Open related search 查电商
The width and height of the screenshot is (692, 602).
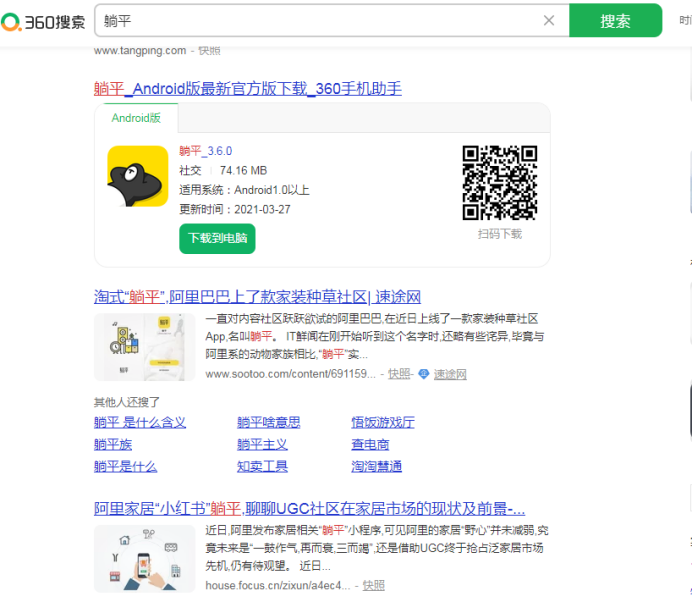(x=370, y=444)
